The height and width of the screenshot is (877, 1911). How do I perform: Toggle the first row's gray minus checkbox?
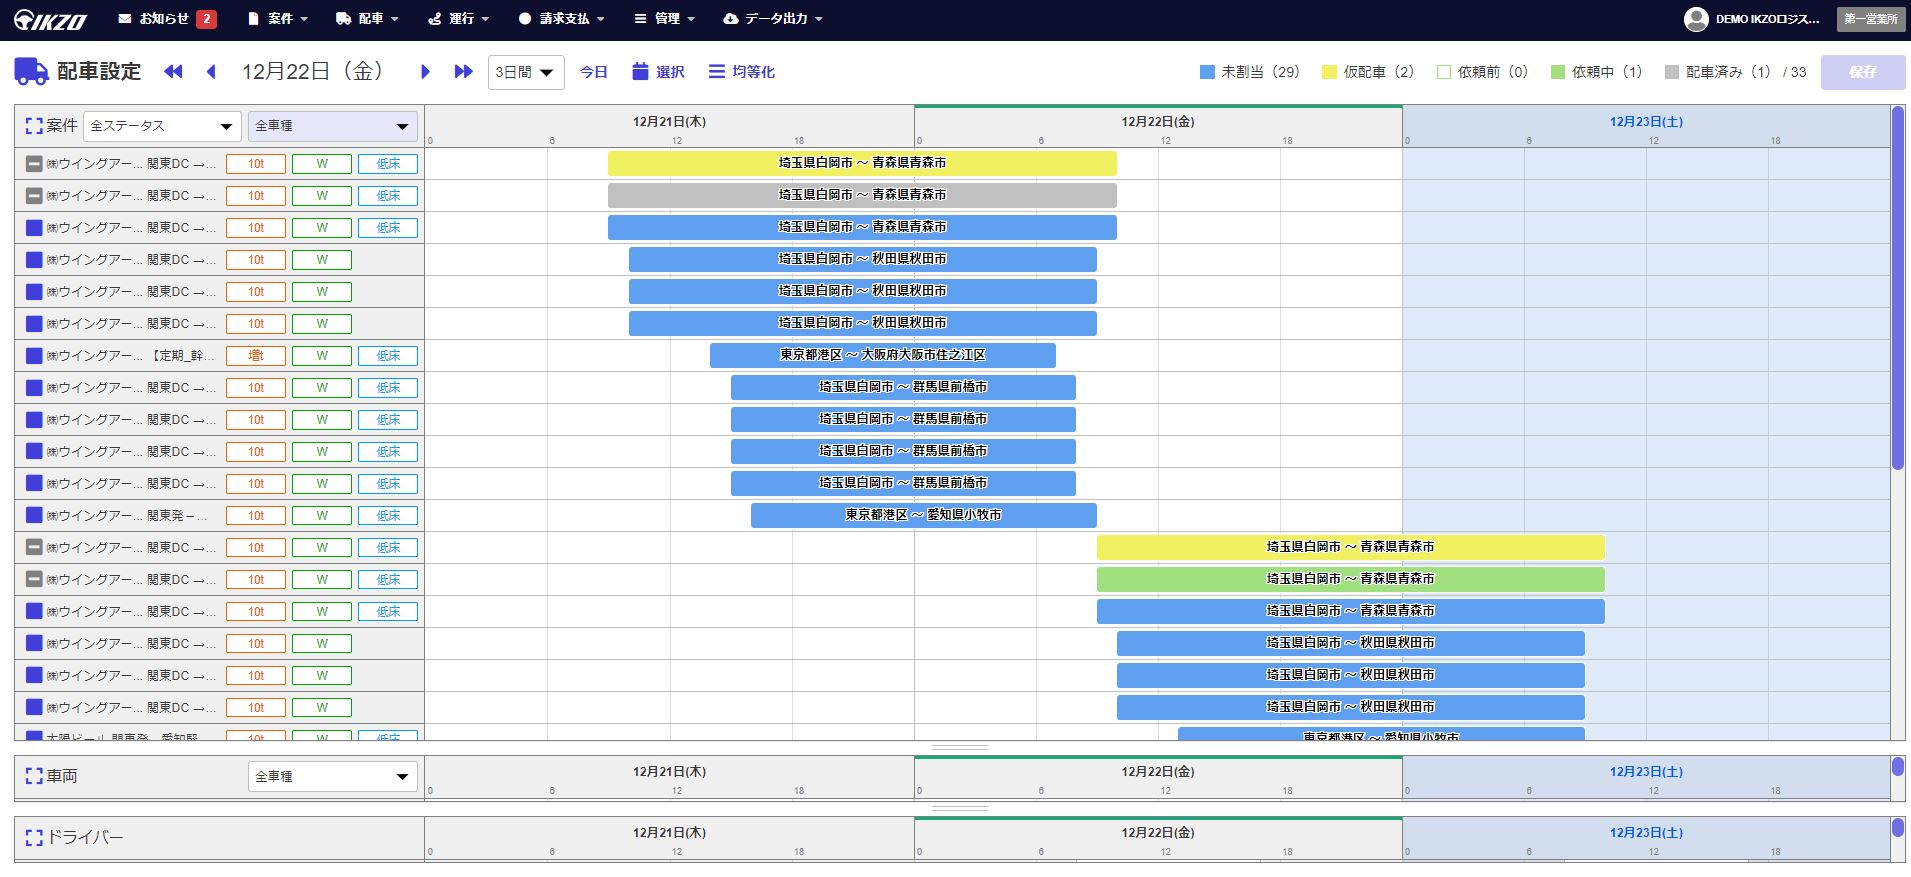[x=34, y=164]
